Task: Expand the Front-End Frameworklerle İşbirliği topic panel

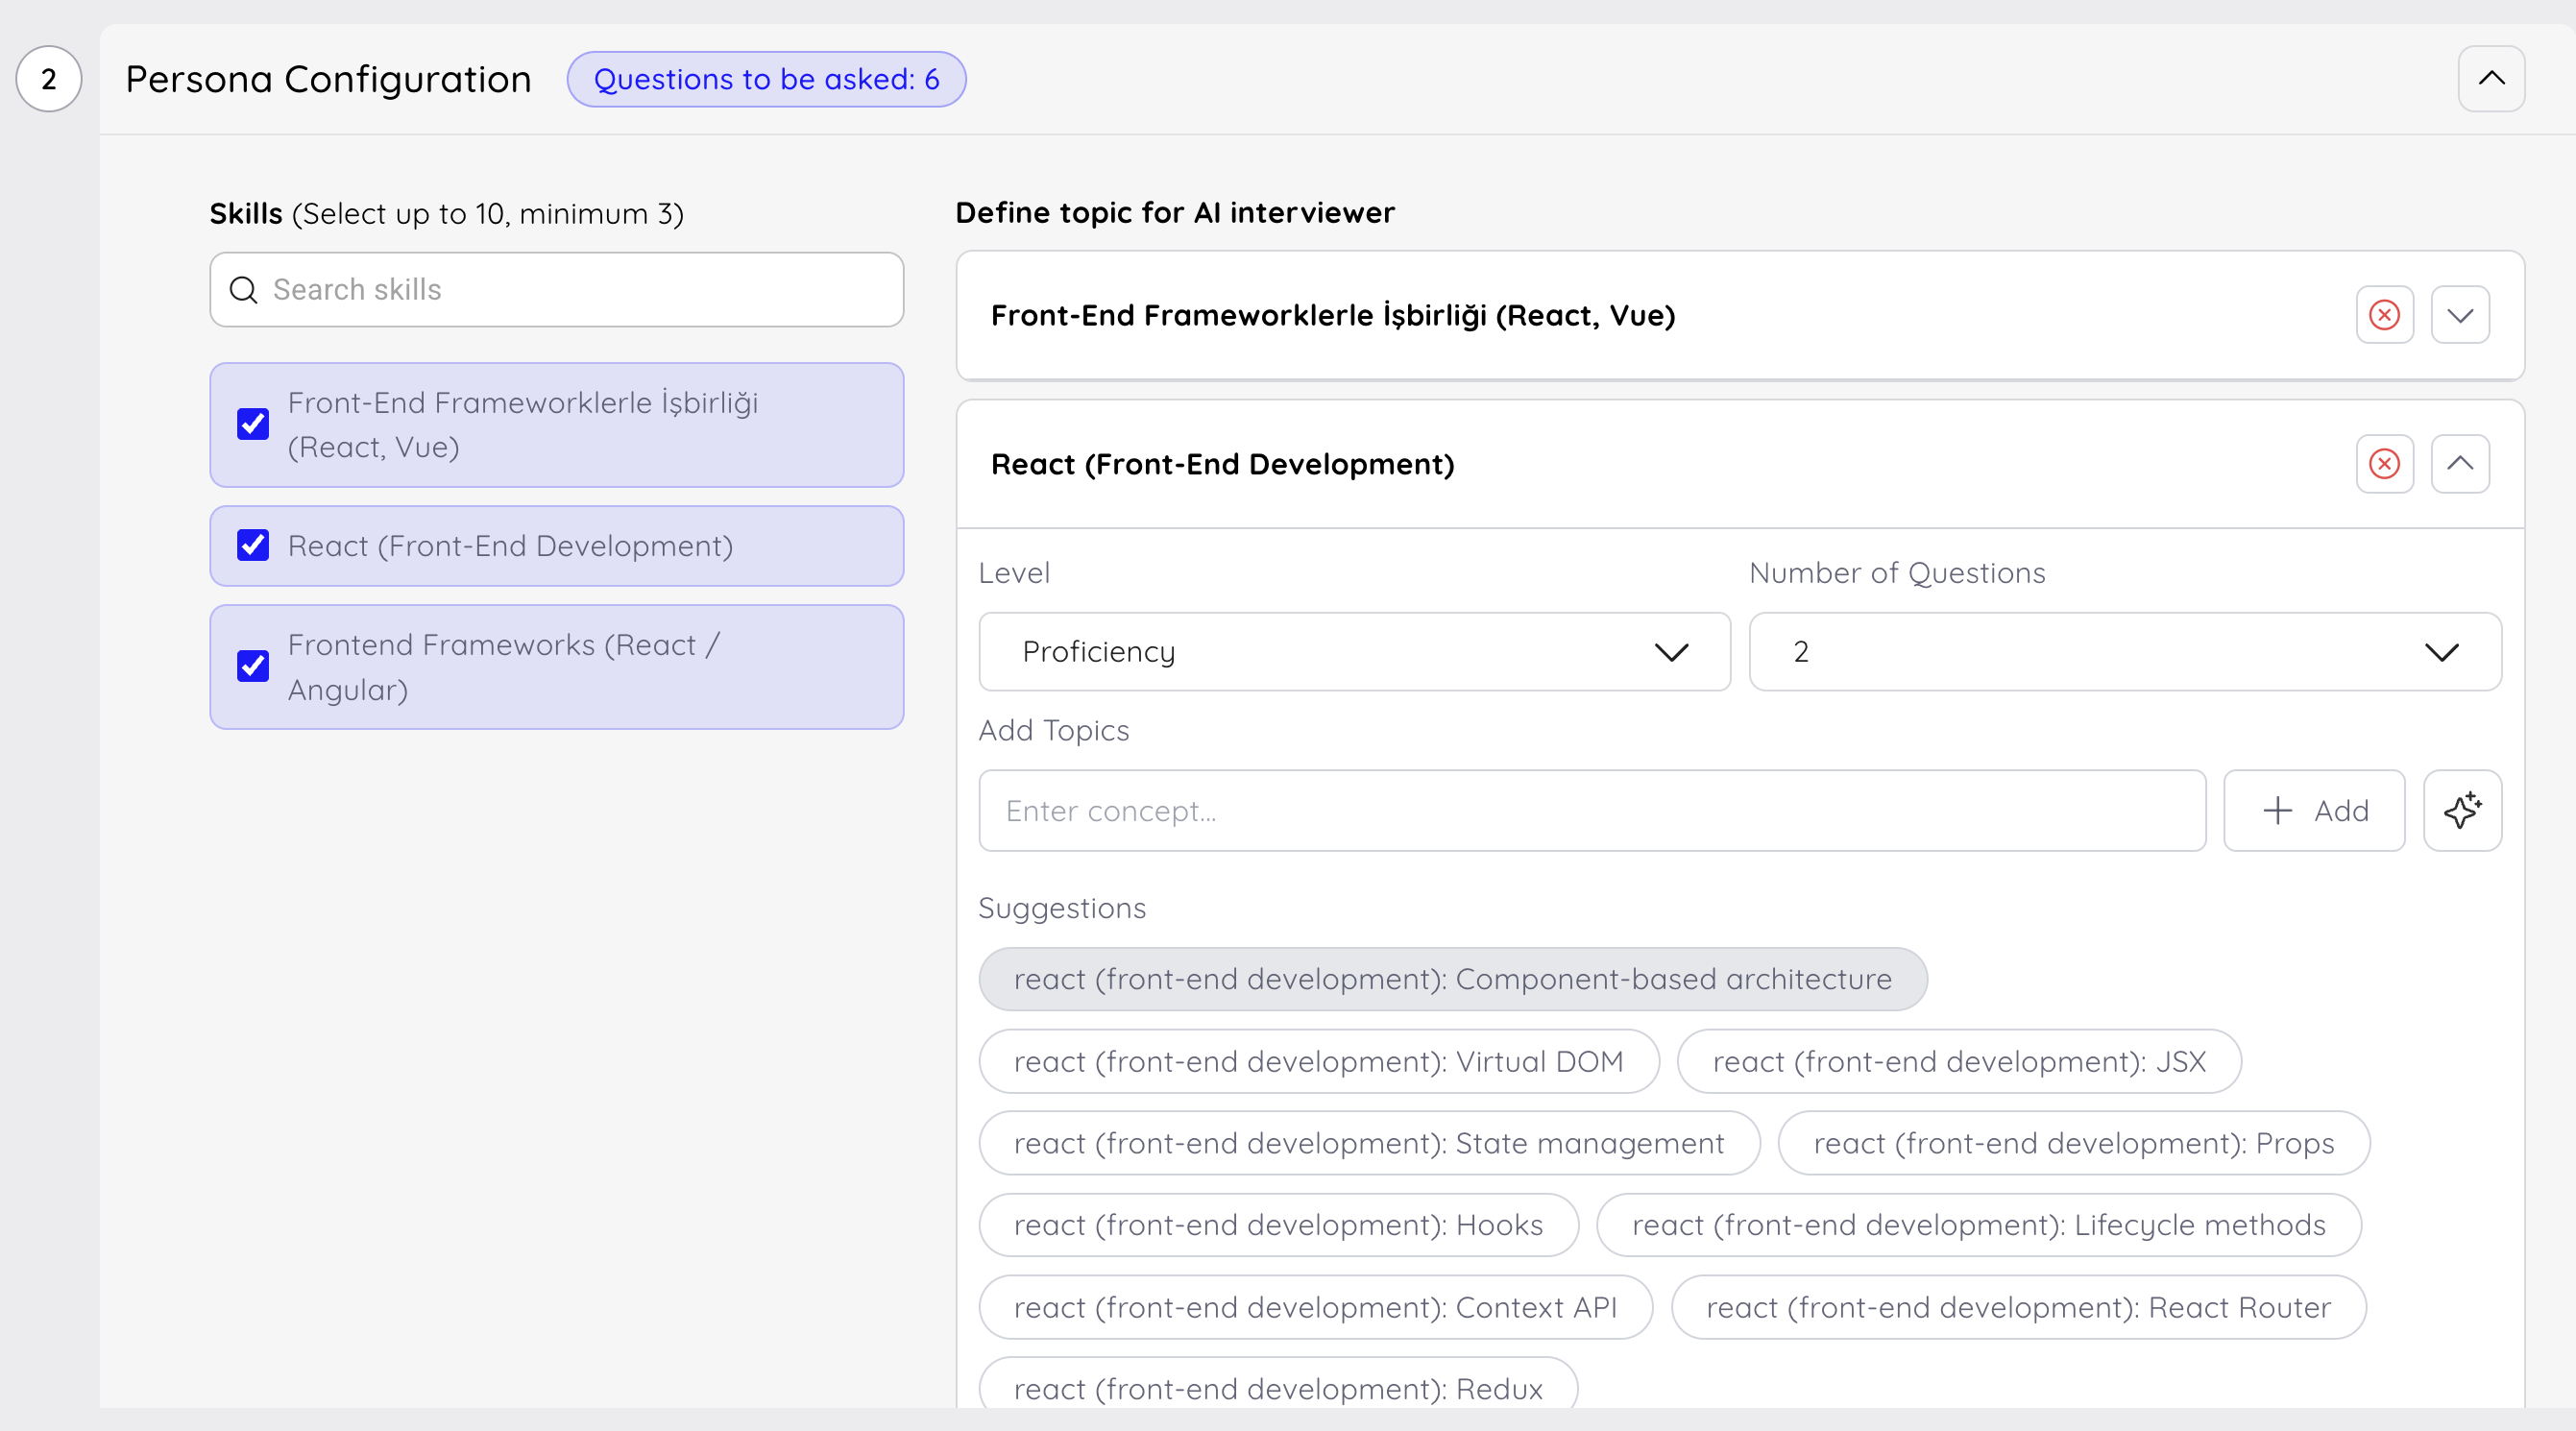Action: point(2460,315)
